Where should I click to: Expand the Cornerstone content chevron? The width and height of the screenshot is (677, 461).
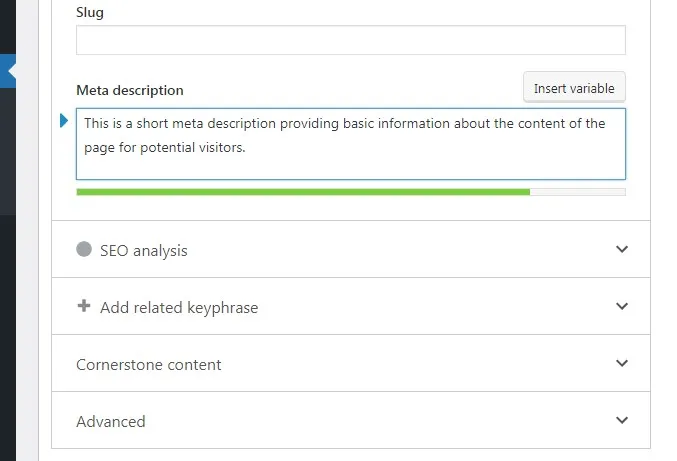622,363
